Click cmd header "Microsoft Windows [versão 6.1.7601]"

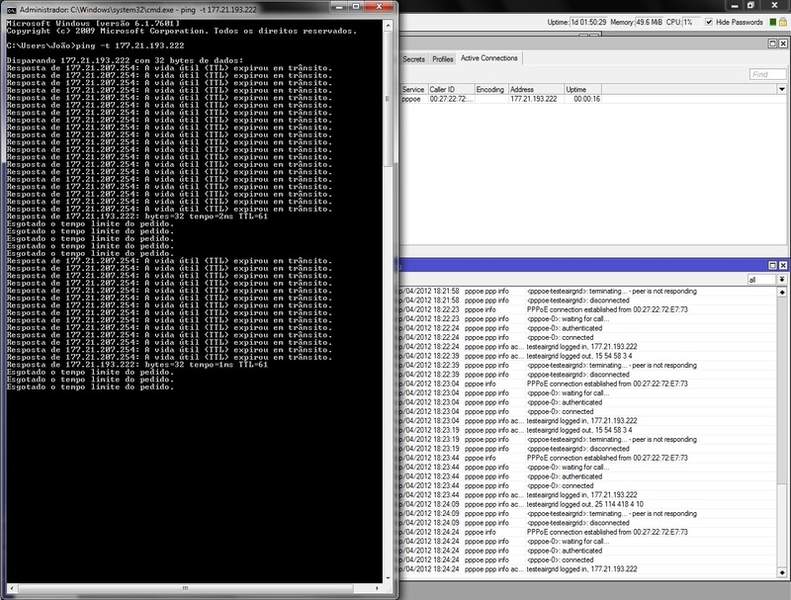pos(93,23)
